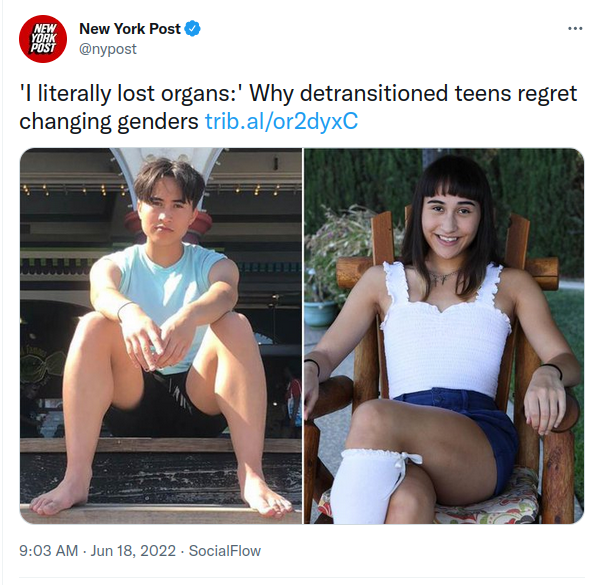Screen dimensions: 601x585
Task: Click the New York Post display name
Action: tap(130, 29)
